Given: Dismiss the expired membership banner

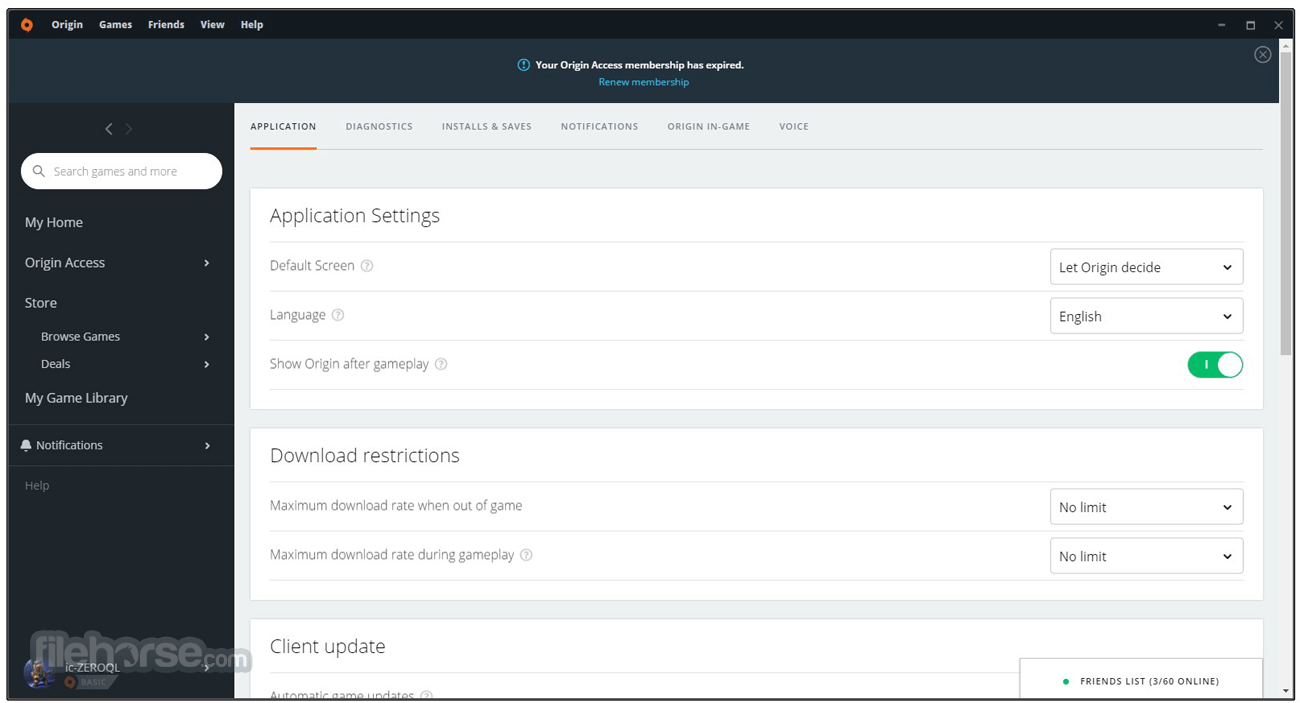Looking at the screenshot, I should 1262,55.
